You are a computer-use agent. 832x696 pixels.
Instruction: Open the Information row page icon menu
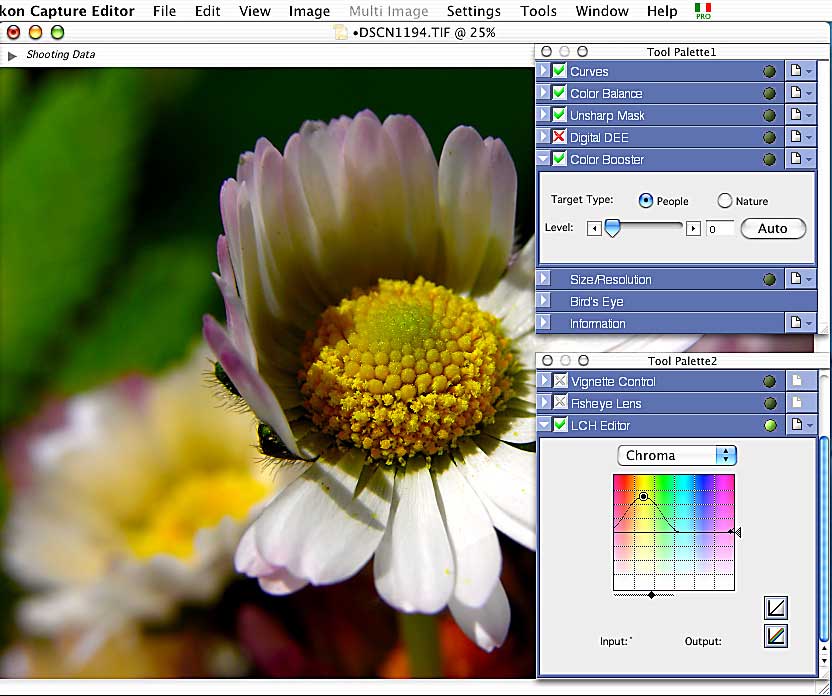tap(800, 323)
